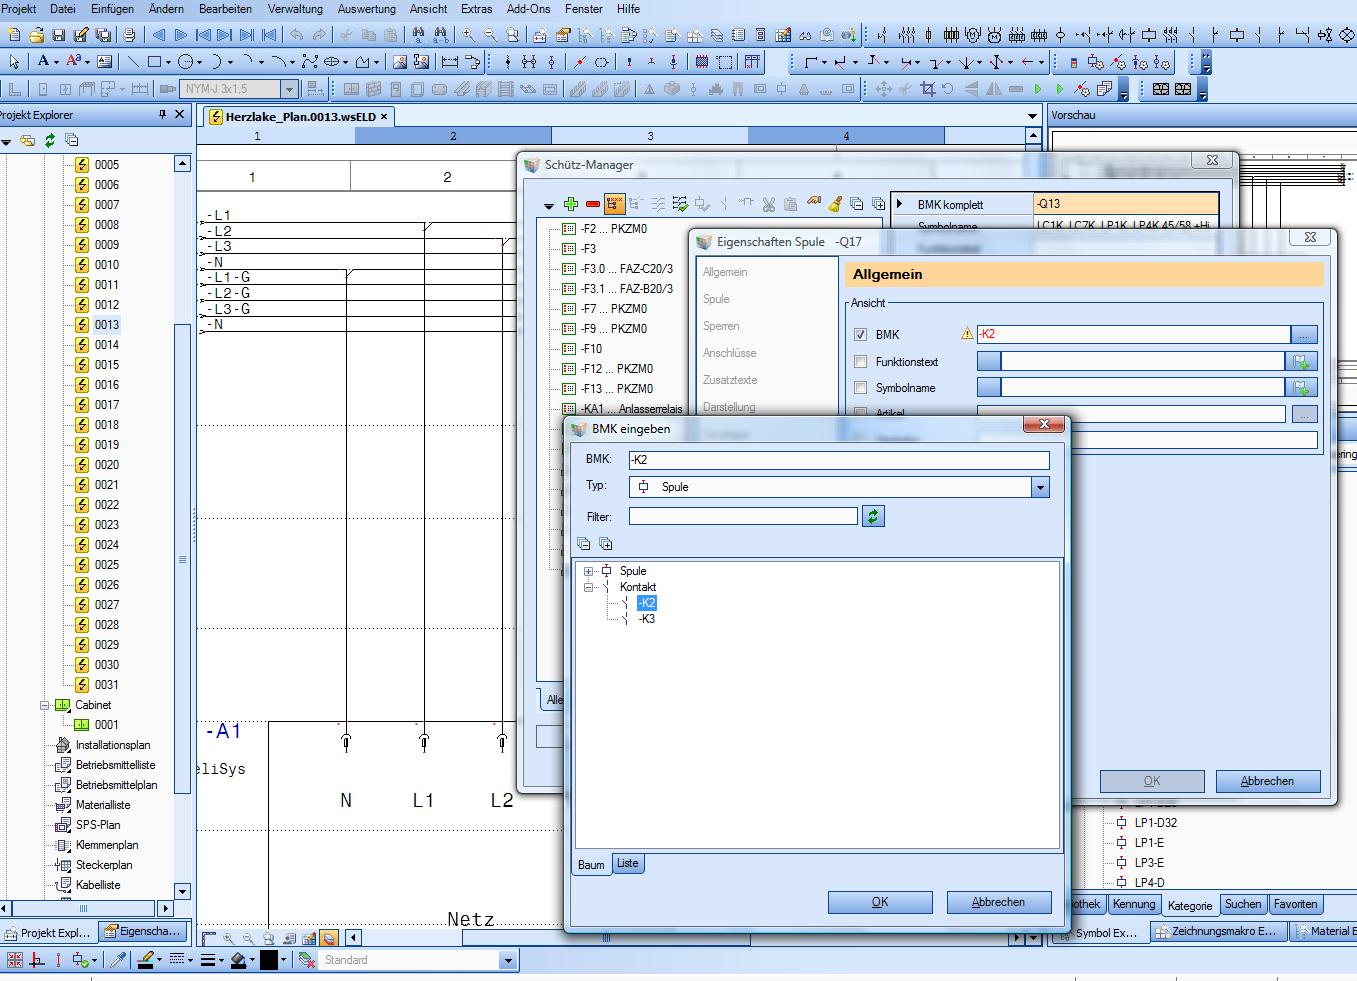Expand the Spule tree node
Image resolution: width=1357 pixels, height=981 pixels.
click(x=589, y=571)
